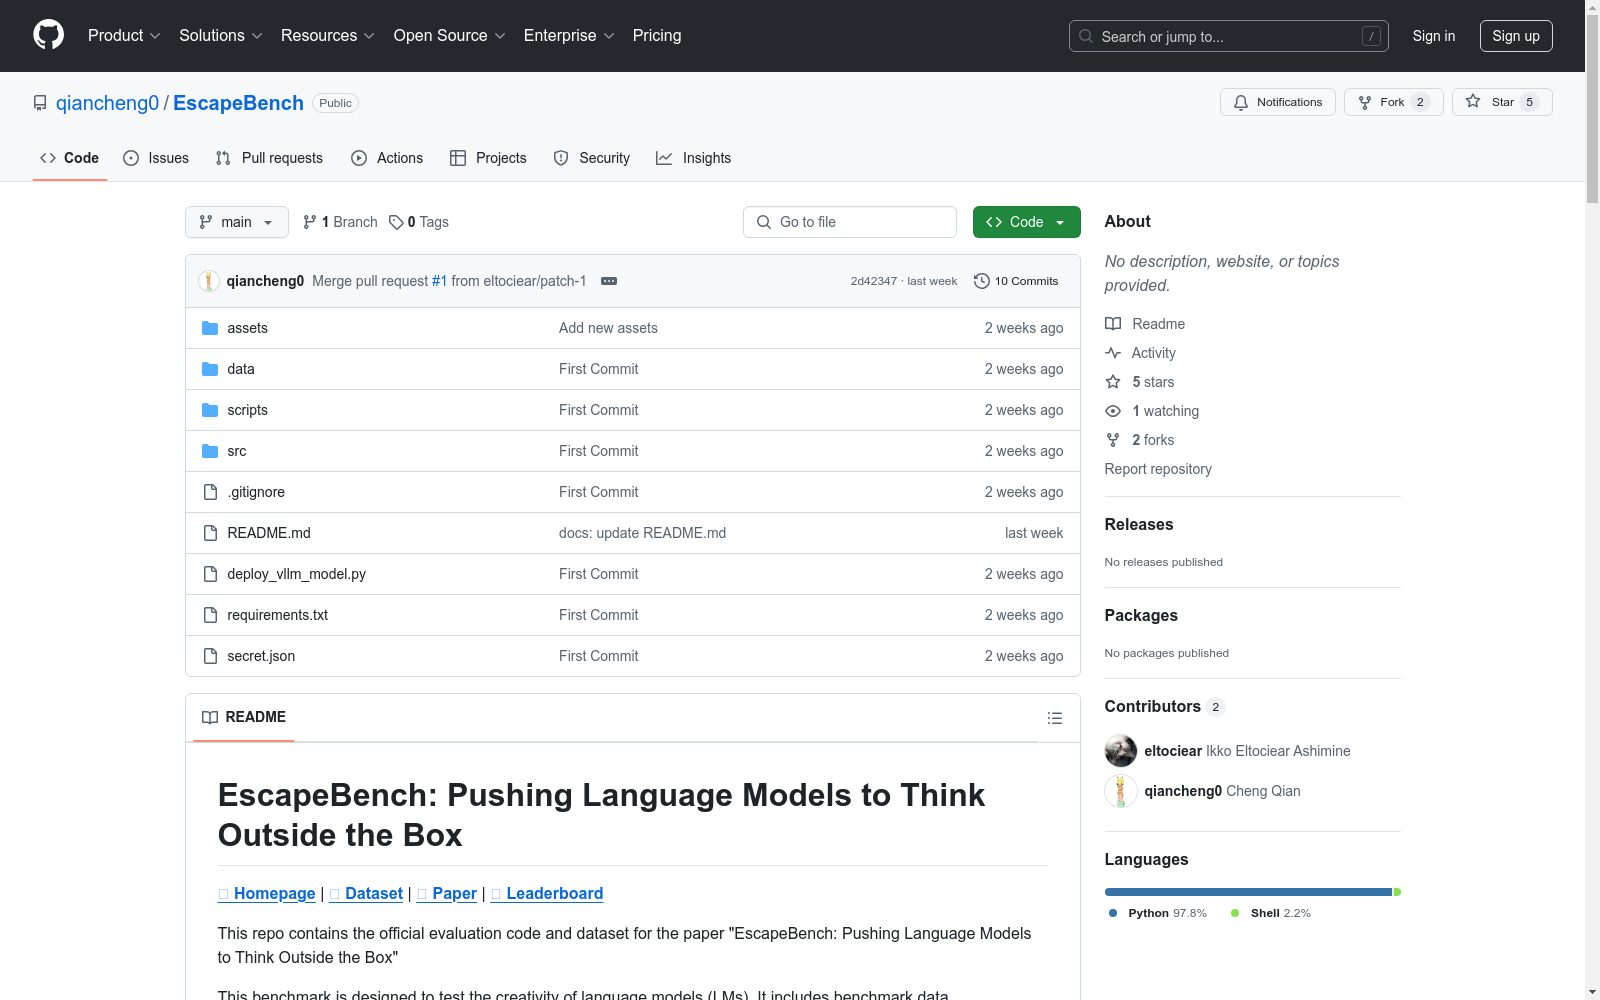Open pull request #1 link
The height and width of the screenshot is (1000, 1600).
pyautogui.click(x=440, y=281)
